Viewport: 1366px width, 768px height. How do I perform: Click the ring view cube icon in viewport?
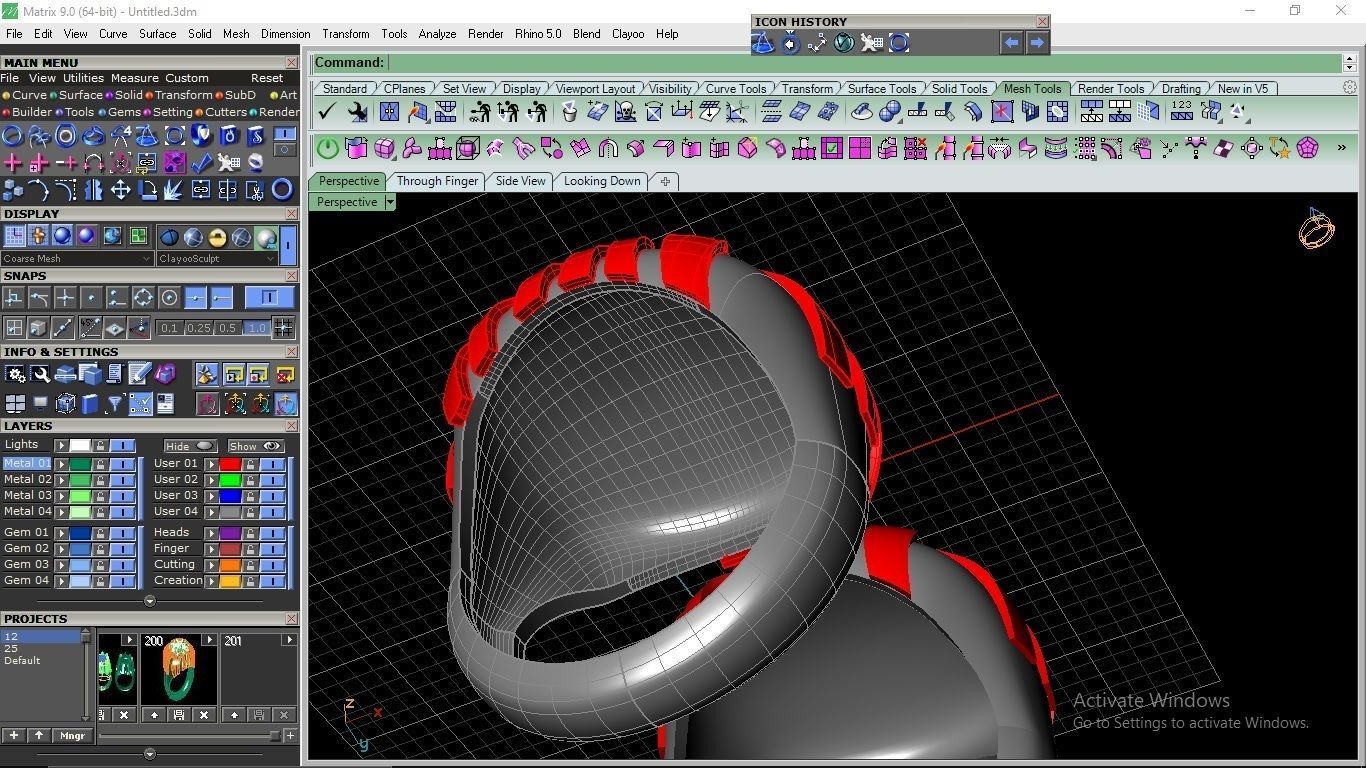(x=1316, y=229)
